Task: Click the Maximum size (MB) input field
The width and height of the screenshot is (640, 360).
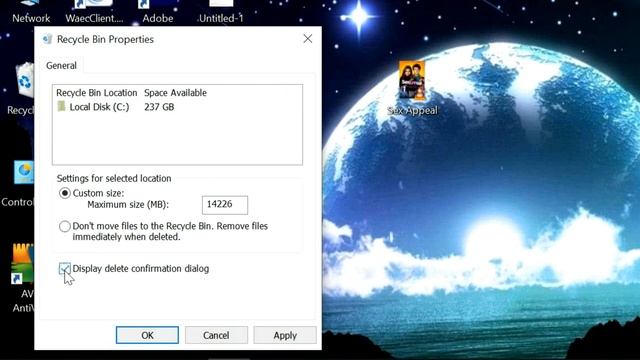Action: 225,204
